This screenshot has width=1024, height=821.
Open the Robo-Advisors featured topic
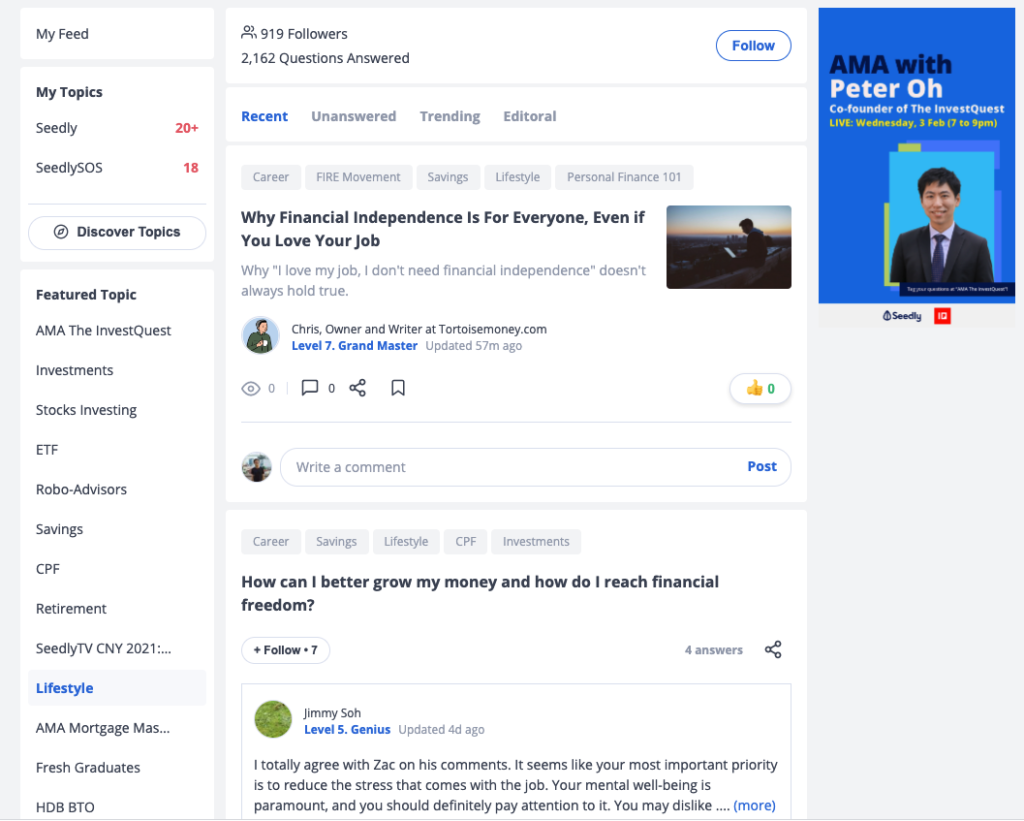coord(81,489)
